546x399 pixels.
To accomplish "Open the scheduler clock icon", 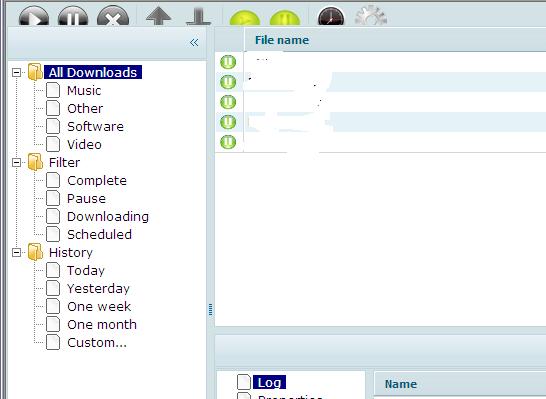I will (x=331, y=16).
